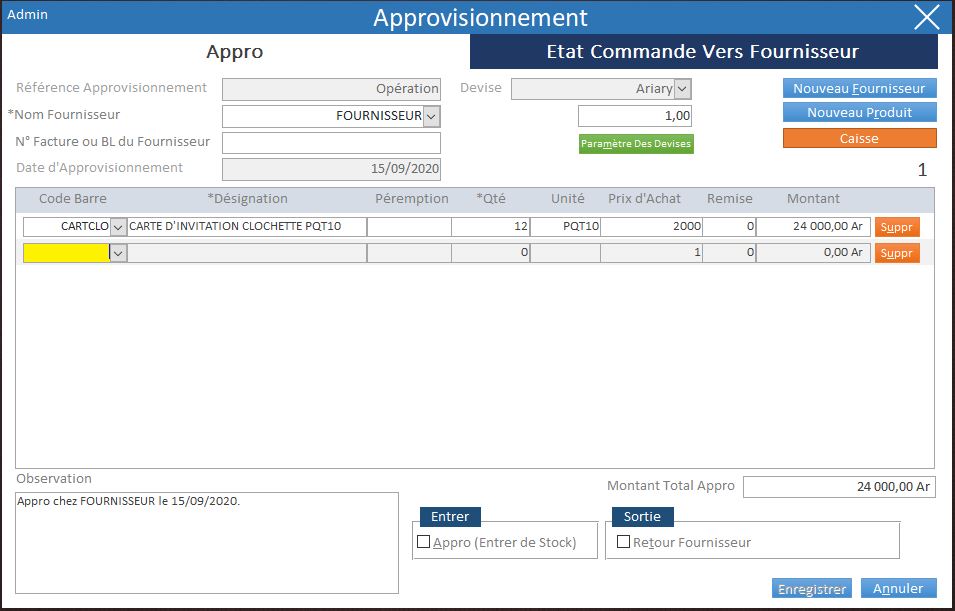
Task: Click the green Paramètre Des Devises button
Action: 636,144
